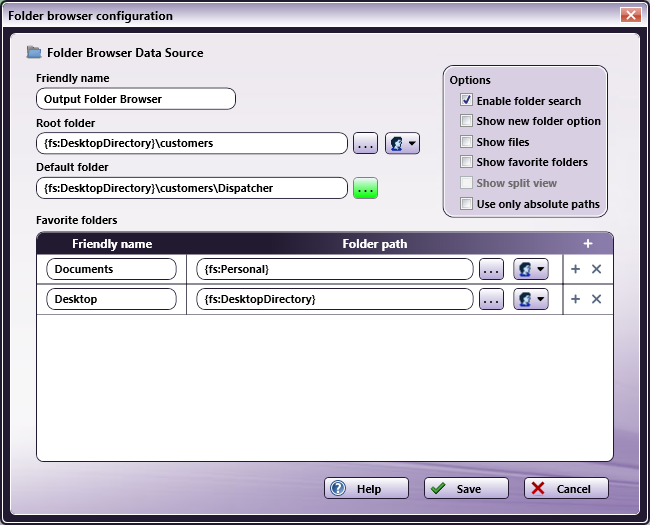
Task: Click the 'Friendly name' column header
Action: [x=112, y=244]
